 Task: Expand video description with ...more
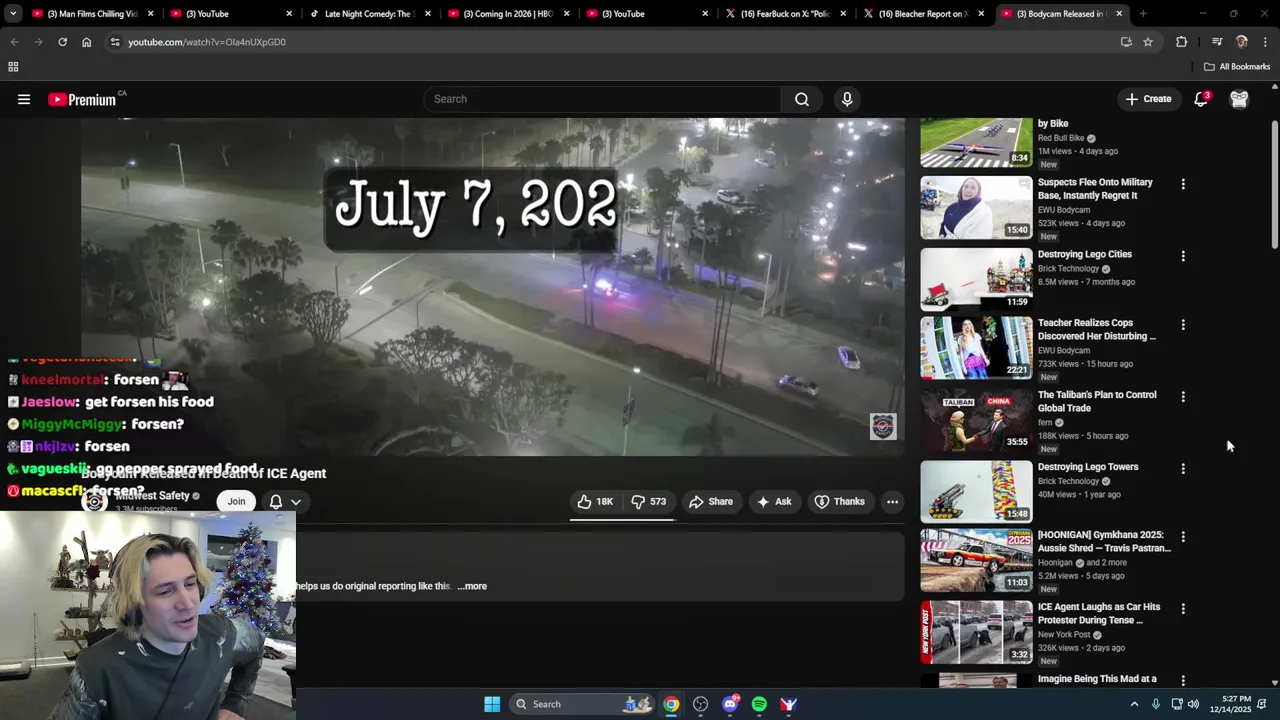coord(472,586)
